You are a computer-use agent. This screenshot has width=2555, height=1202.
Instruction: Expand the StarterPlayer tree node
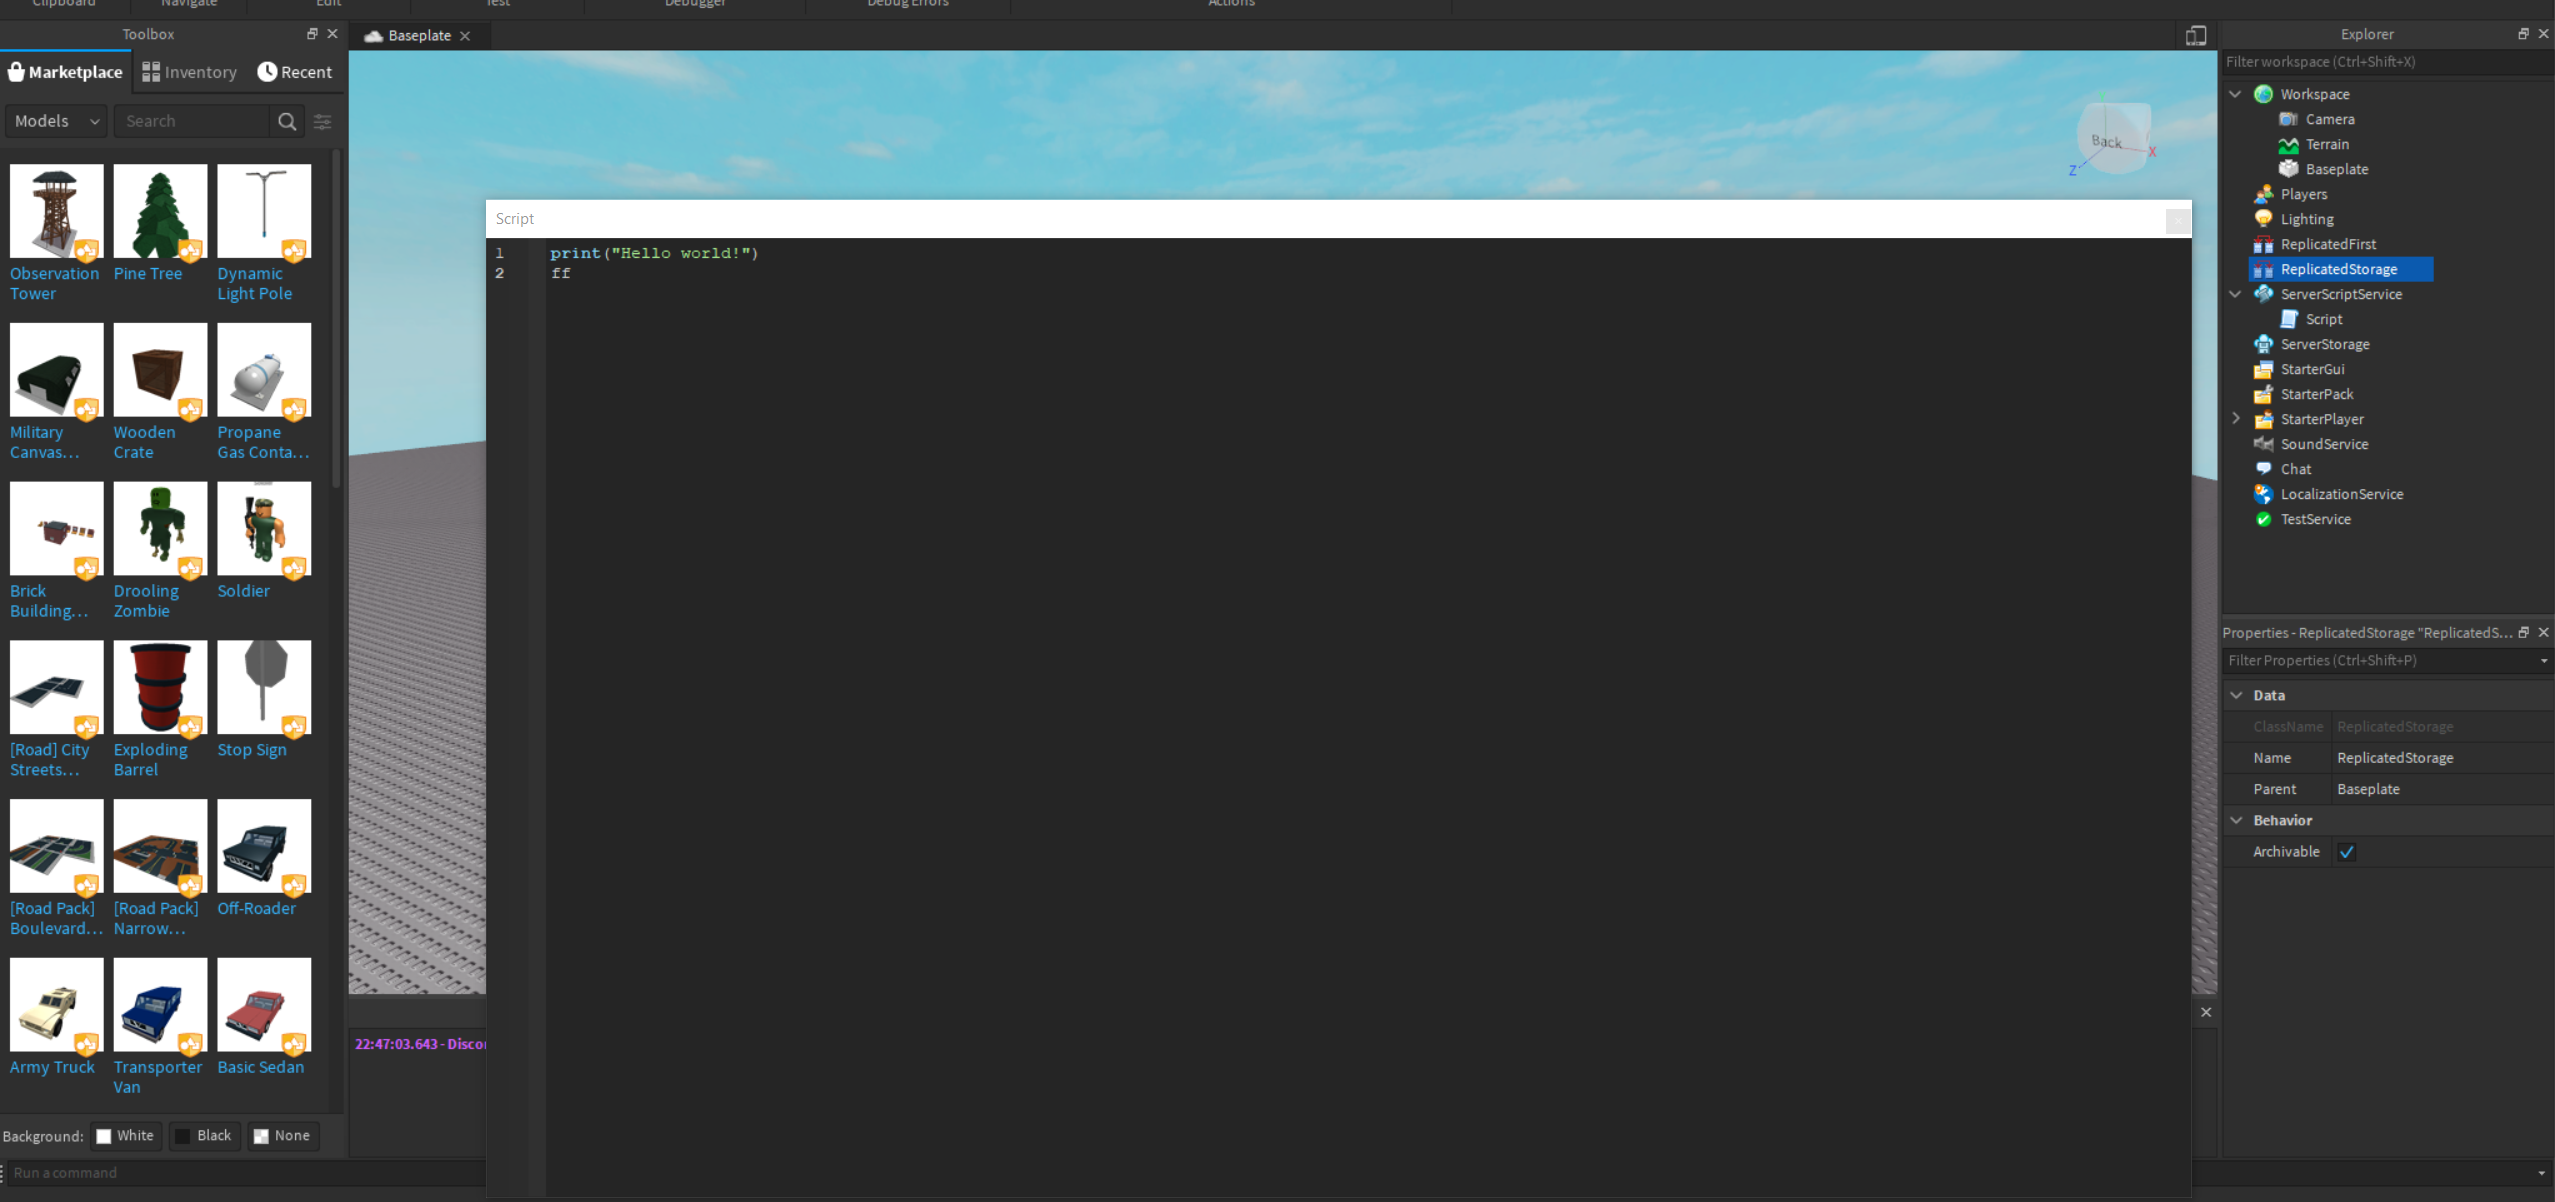2236,419
